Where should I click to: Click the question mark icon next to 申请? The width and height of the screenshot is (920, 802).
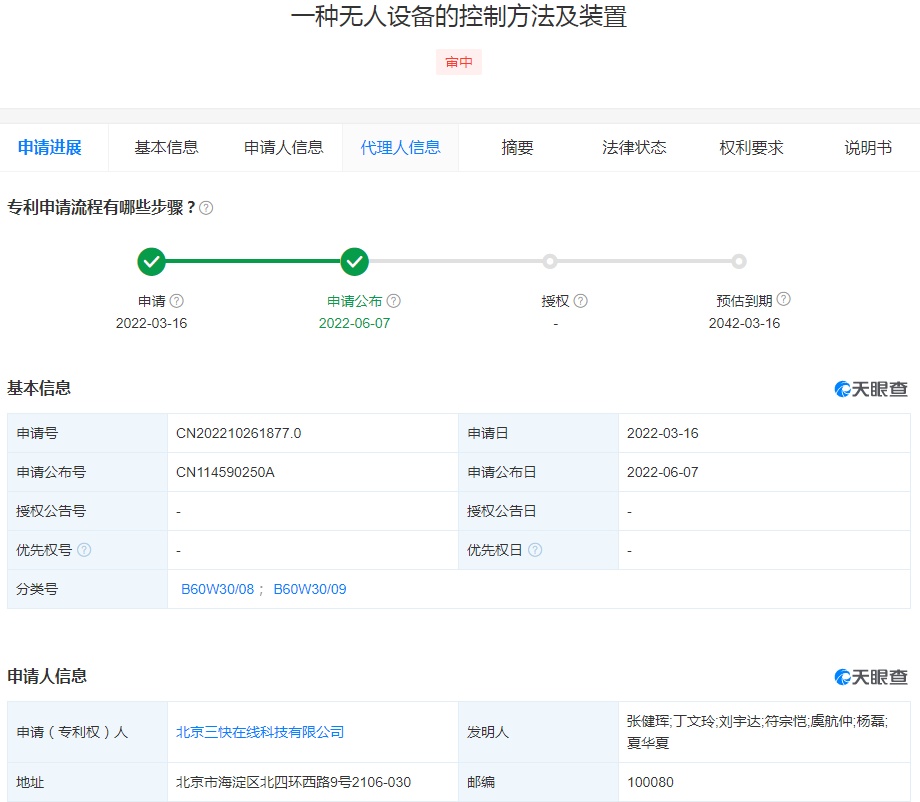click(x=177, y=301)
